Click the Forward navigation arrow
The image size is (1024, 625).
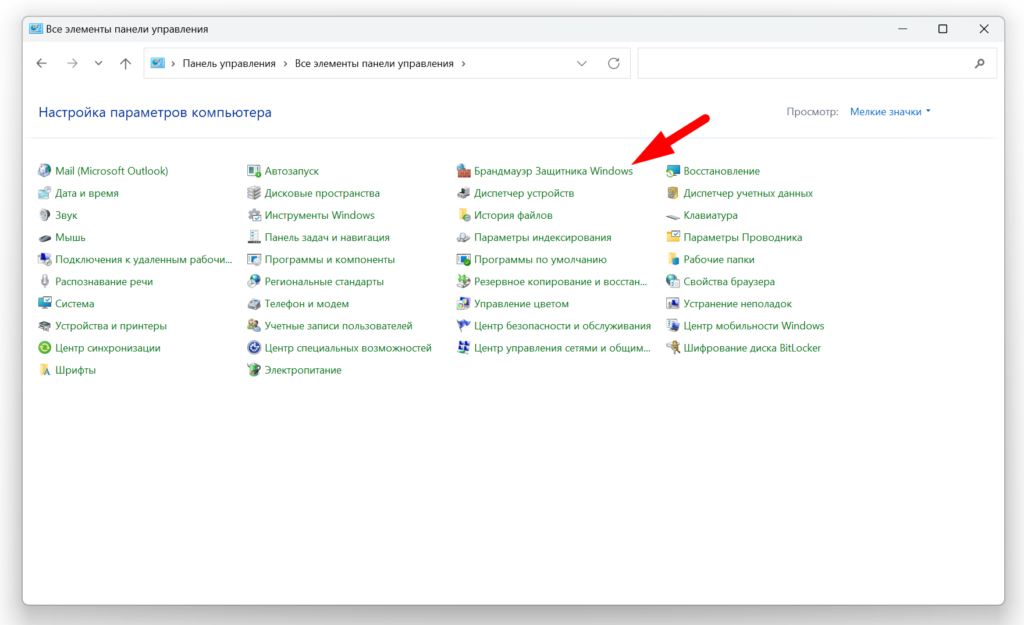(72, 64)
